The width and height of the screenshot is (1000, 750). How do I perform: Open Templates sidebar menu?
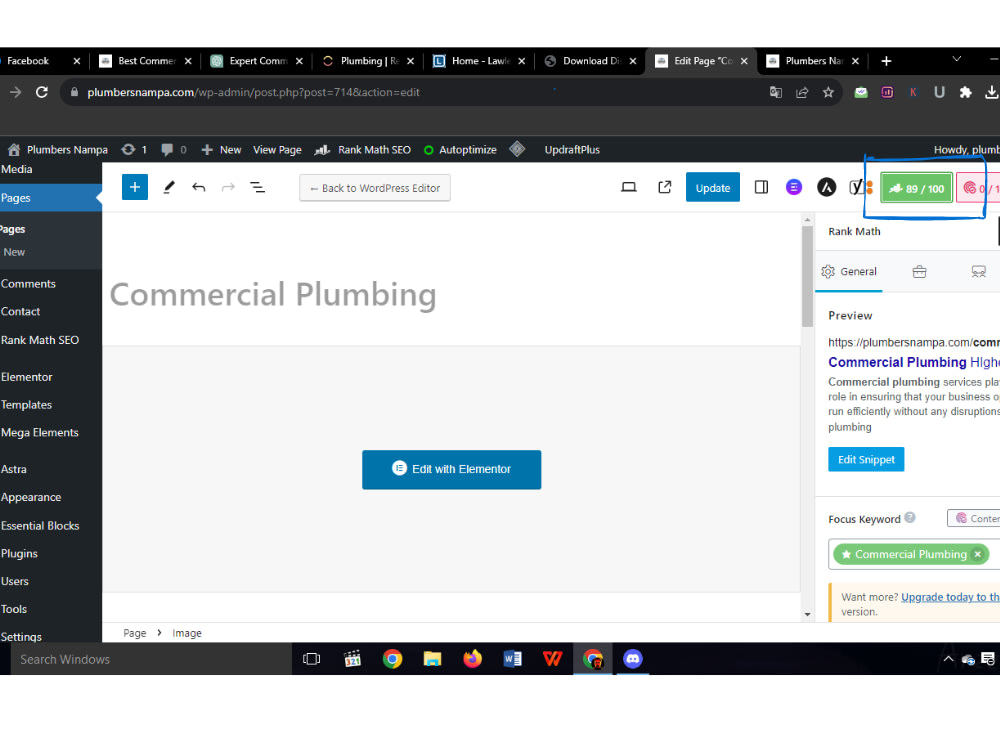pyautogui.click(x=26, y=405)
